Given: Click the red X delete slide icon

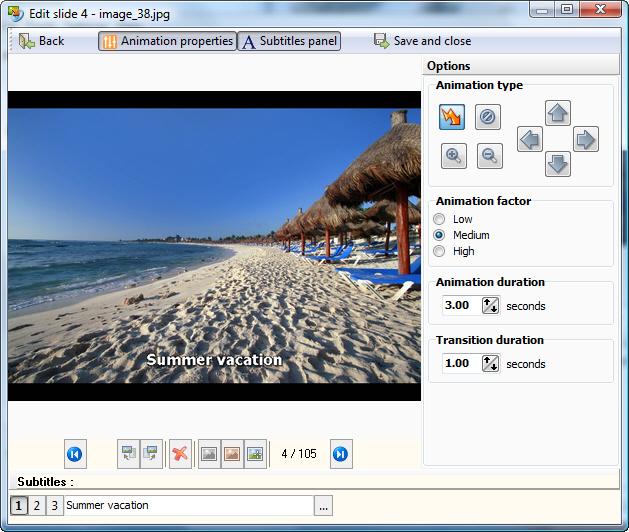Looking at the screenshot, I should [180, 454].
